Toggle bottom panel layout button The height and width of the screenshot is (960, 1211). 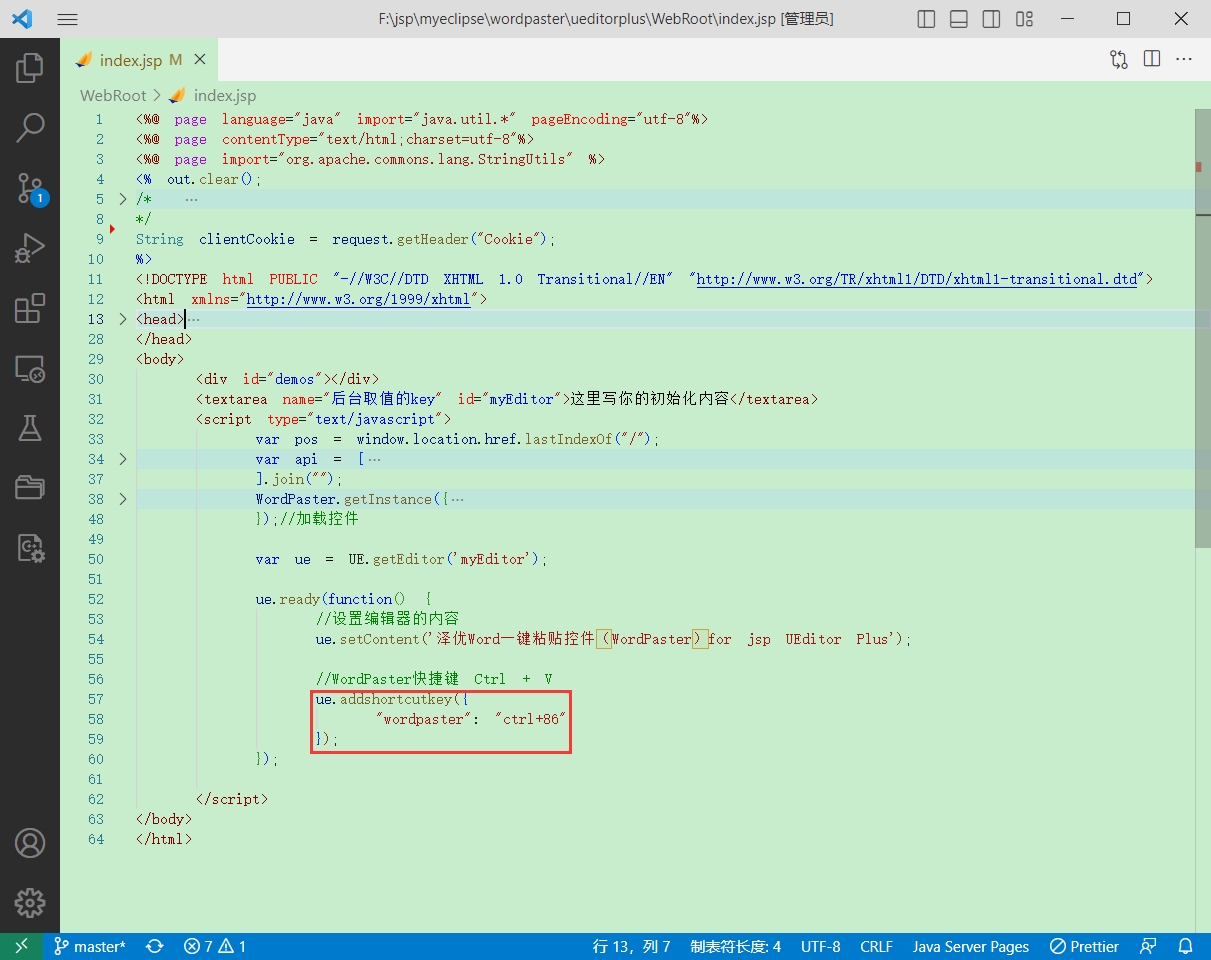click(958, 19)
